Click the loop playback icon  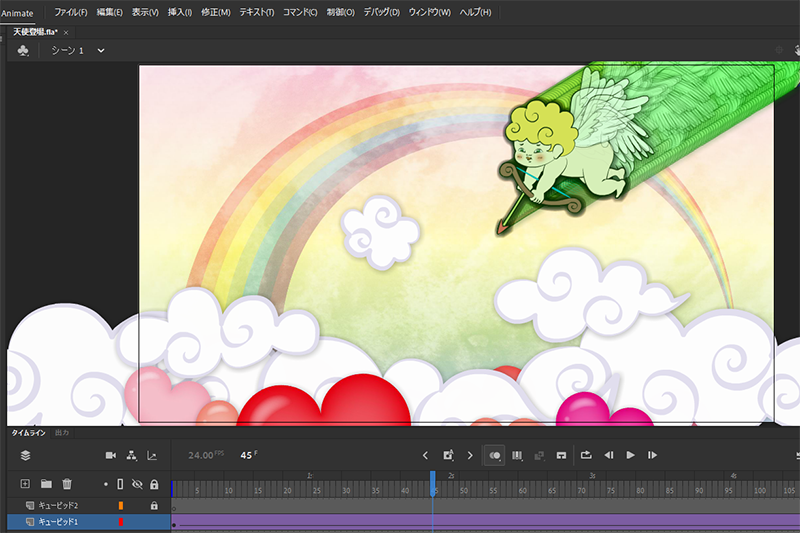[x=585, y=455]
